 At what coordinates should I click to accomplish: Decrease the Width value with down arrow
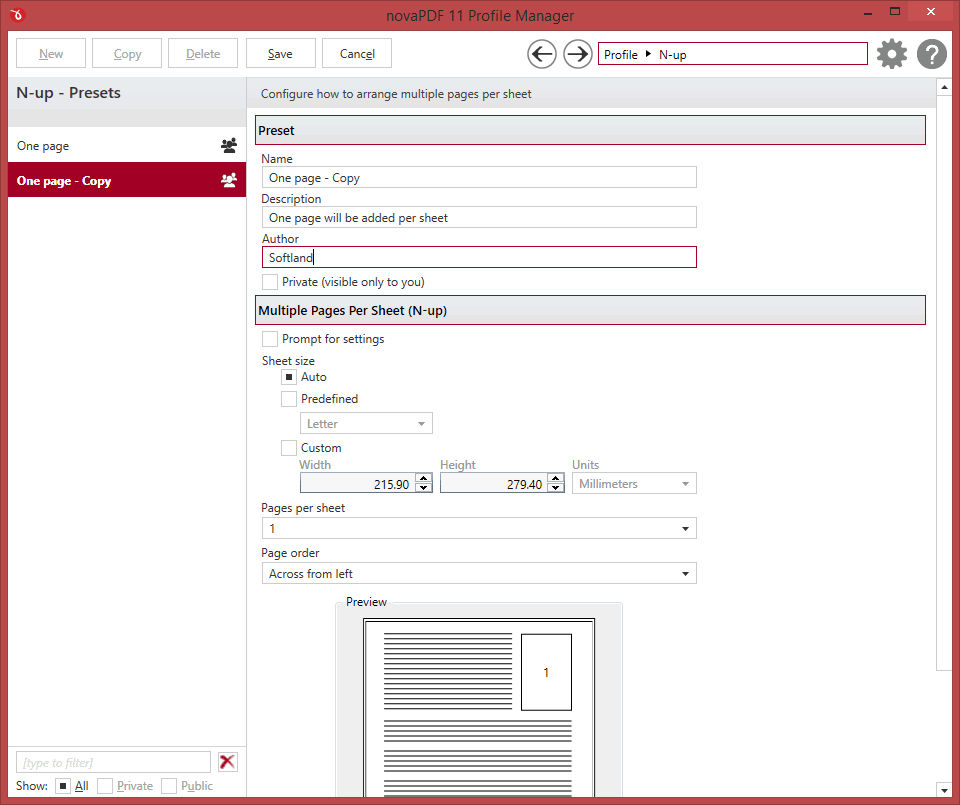(x=424, y=488)
